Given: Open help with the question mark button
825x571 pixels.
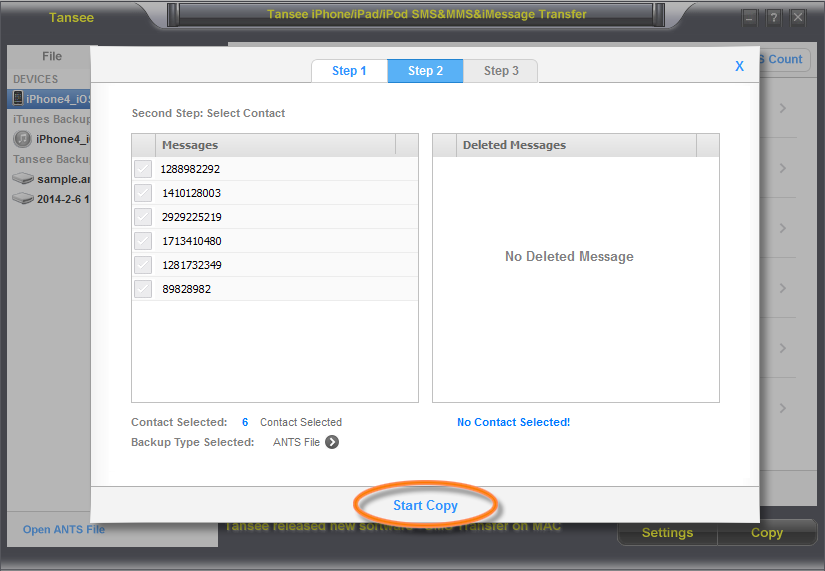Looking at the screenshot, I should pos(773,18).
